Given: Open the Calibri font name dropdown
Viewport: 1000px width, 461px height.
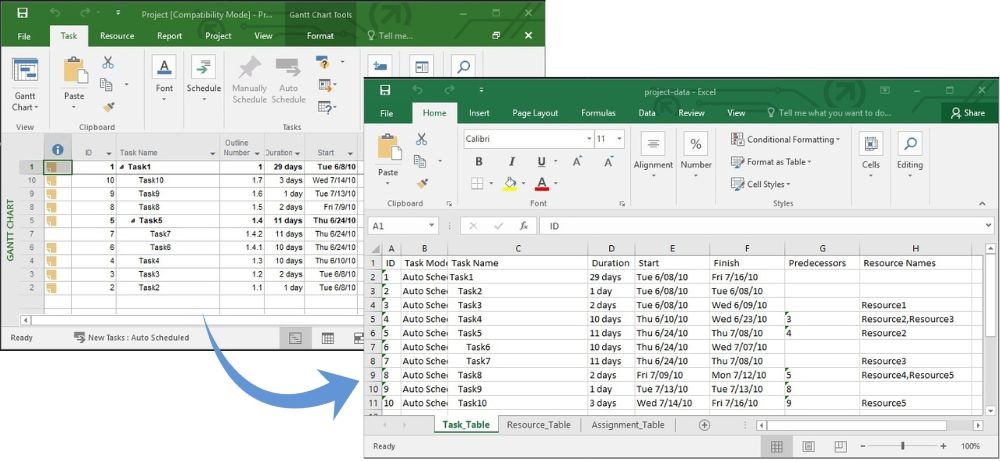Looking at the screenshot, I should click(587, 139).
